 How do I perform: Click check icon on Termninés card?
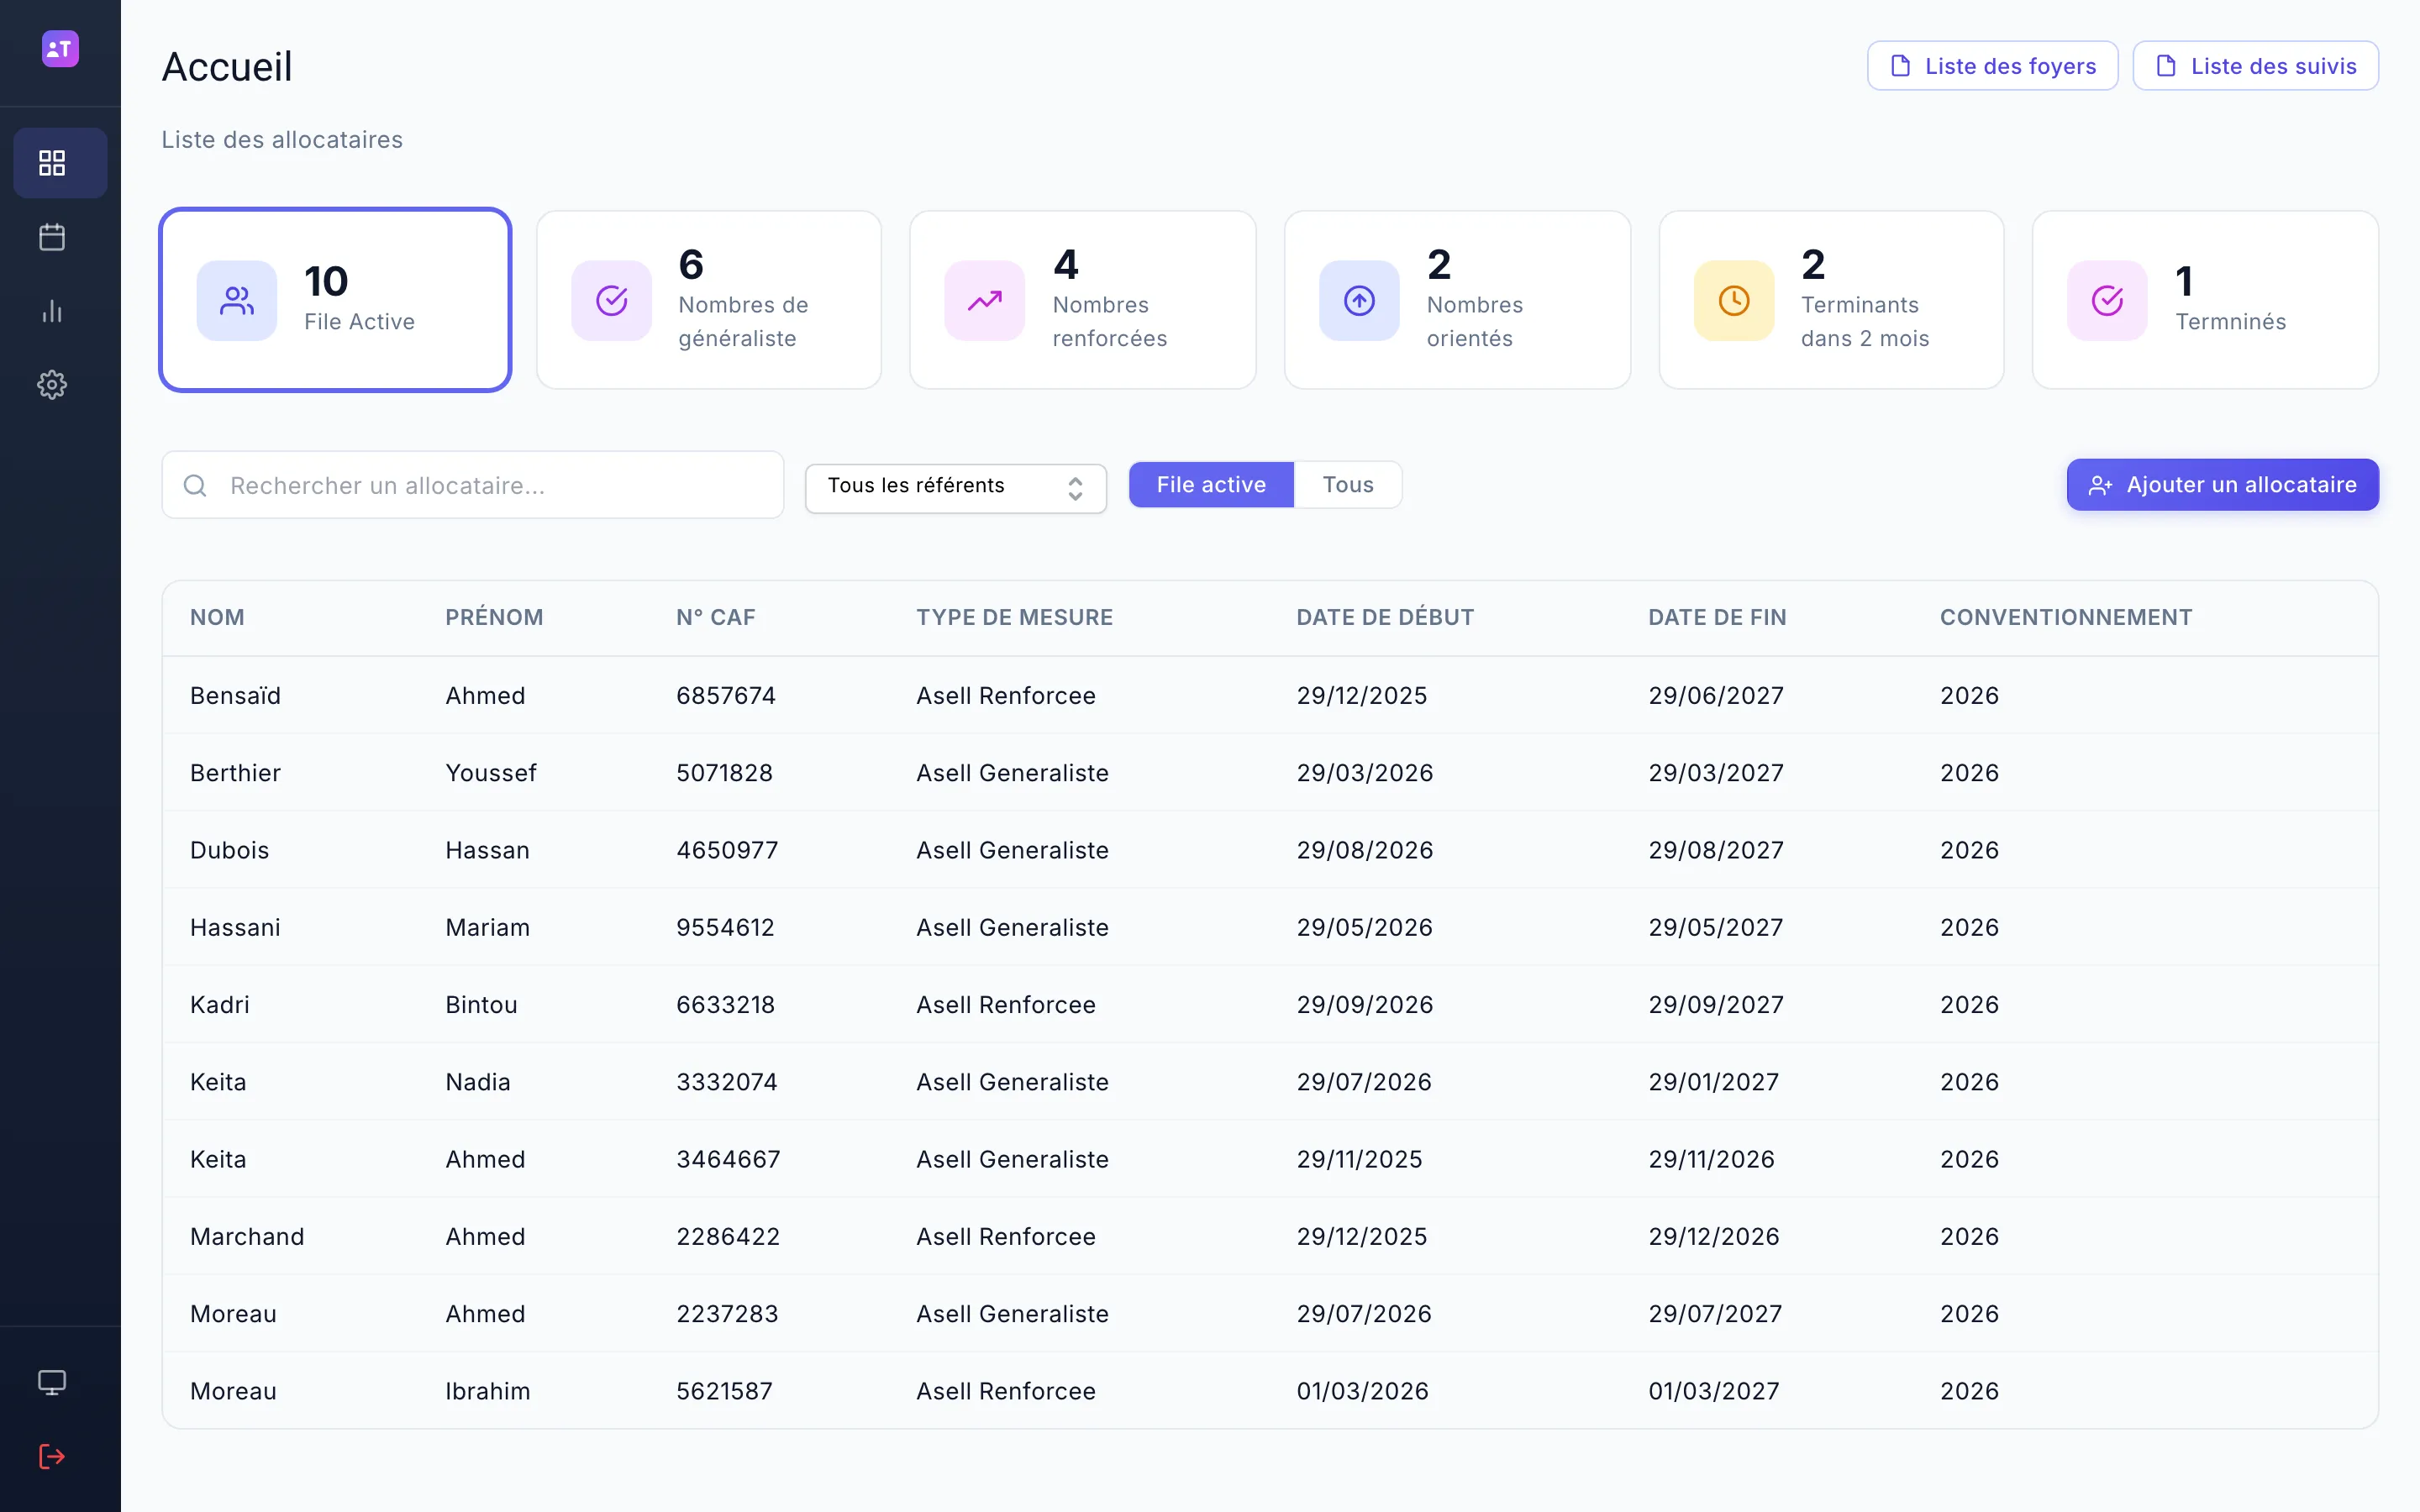click(x=2108, y=301)
